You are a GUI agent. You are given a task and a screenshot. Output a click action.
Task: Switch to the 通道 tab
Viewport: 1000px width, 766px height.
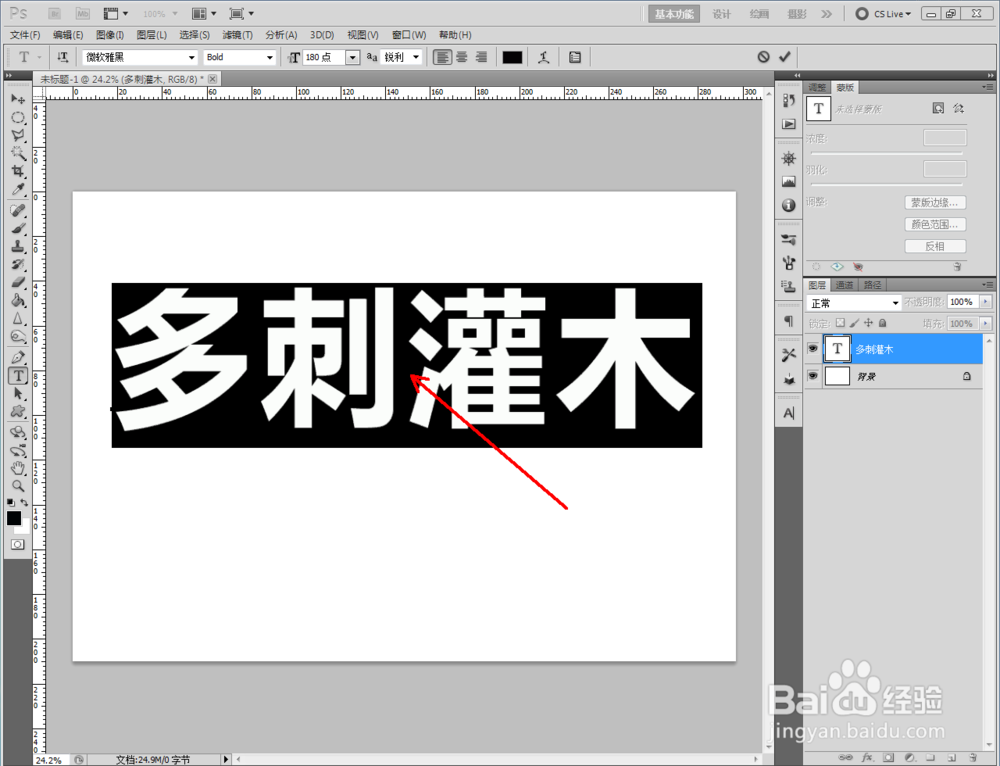(x=844, y=284)
